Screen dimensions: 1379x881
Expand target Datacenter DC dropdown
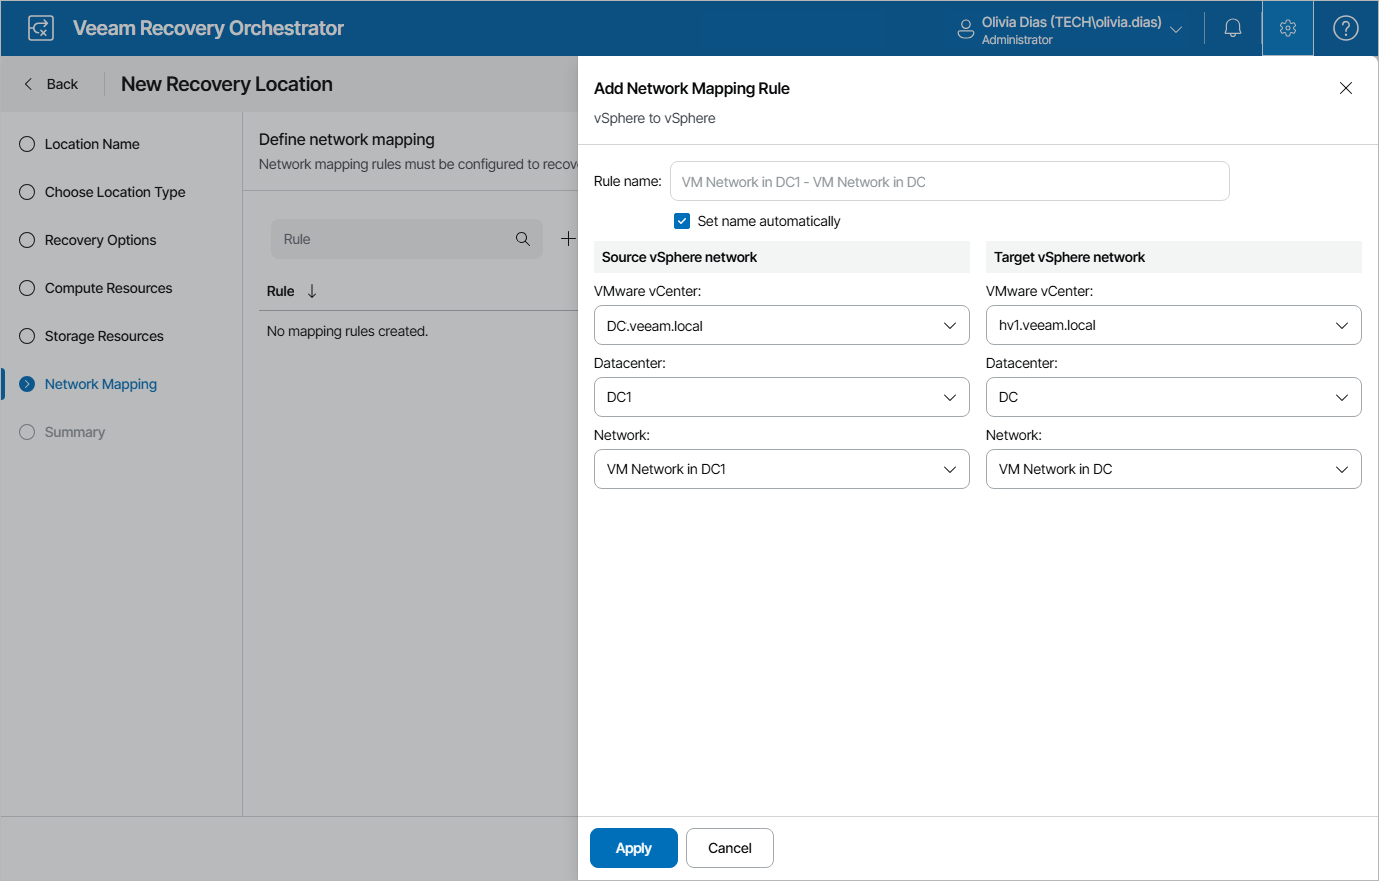[1173, 397]
